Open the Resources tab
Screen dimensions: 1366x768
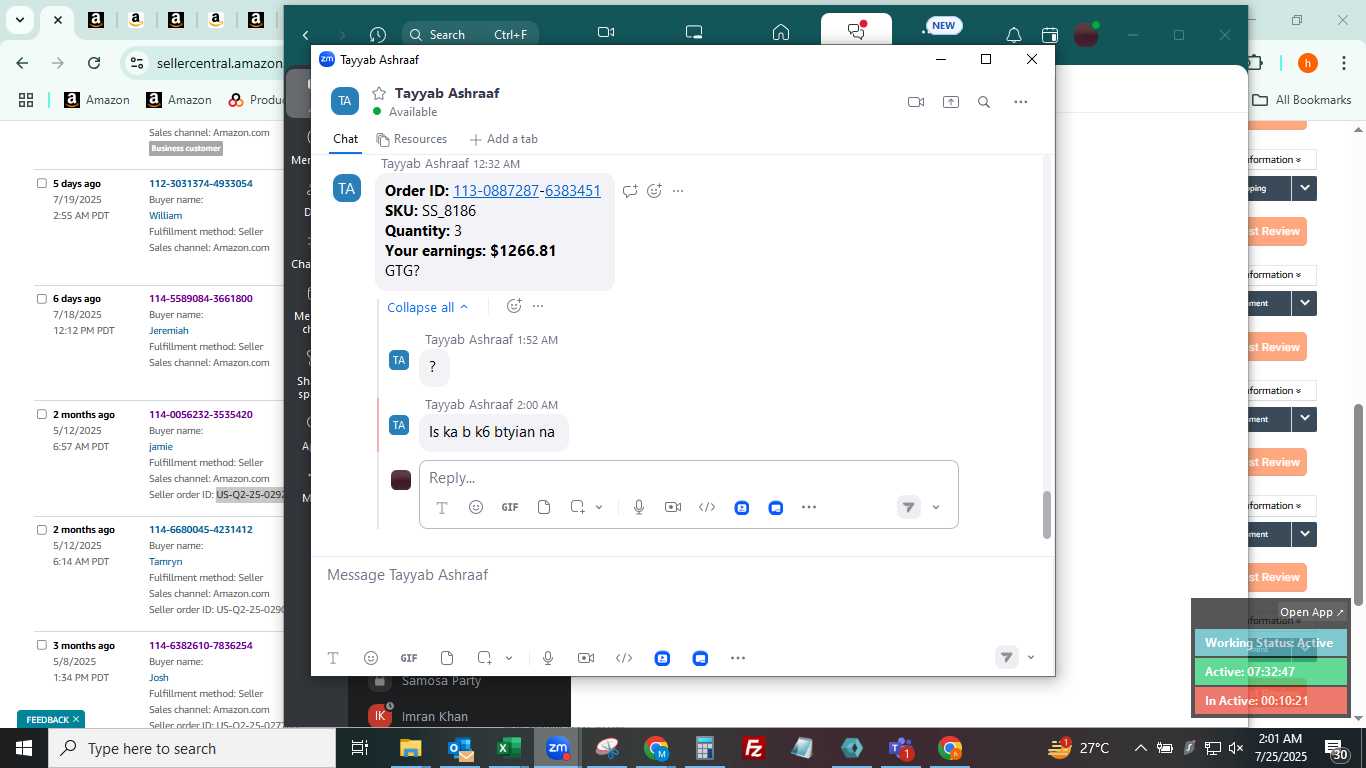pos(411,139)
